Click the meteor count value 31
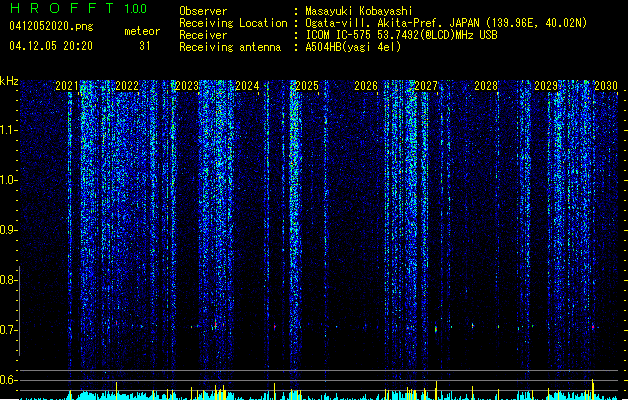 click(x=145, y=46)
